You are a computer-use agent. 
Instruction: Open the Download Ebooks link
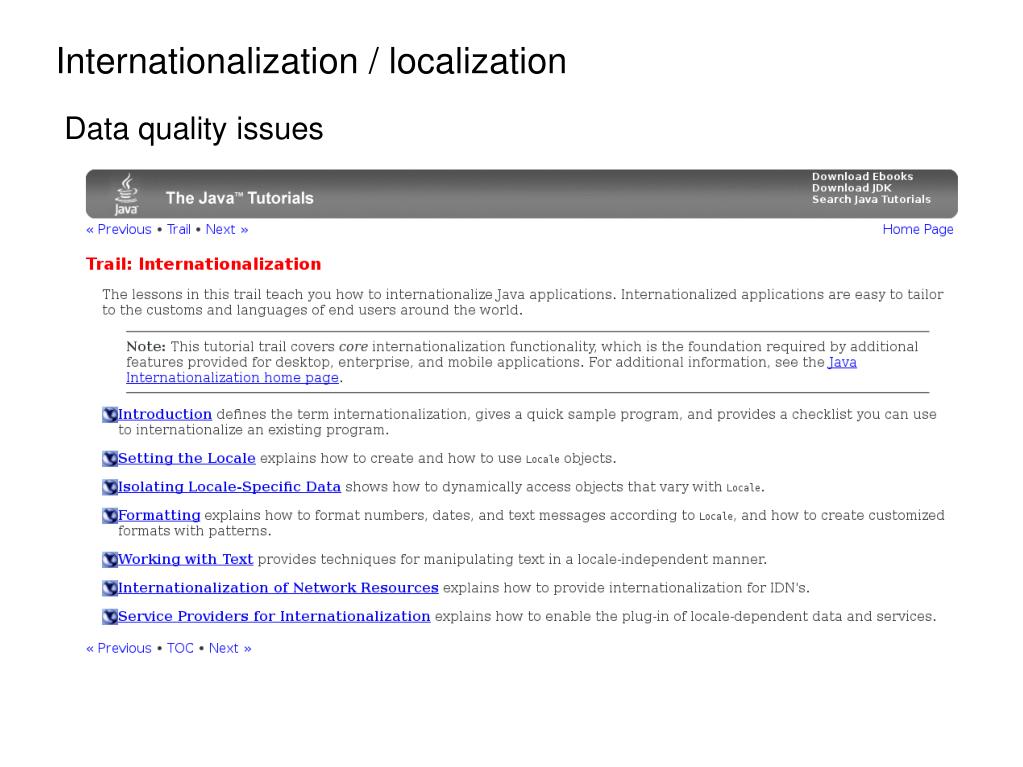(x=862, y=176)
